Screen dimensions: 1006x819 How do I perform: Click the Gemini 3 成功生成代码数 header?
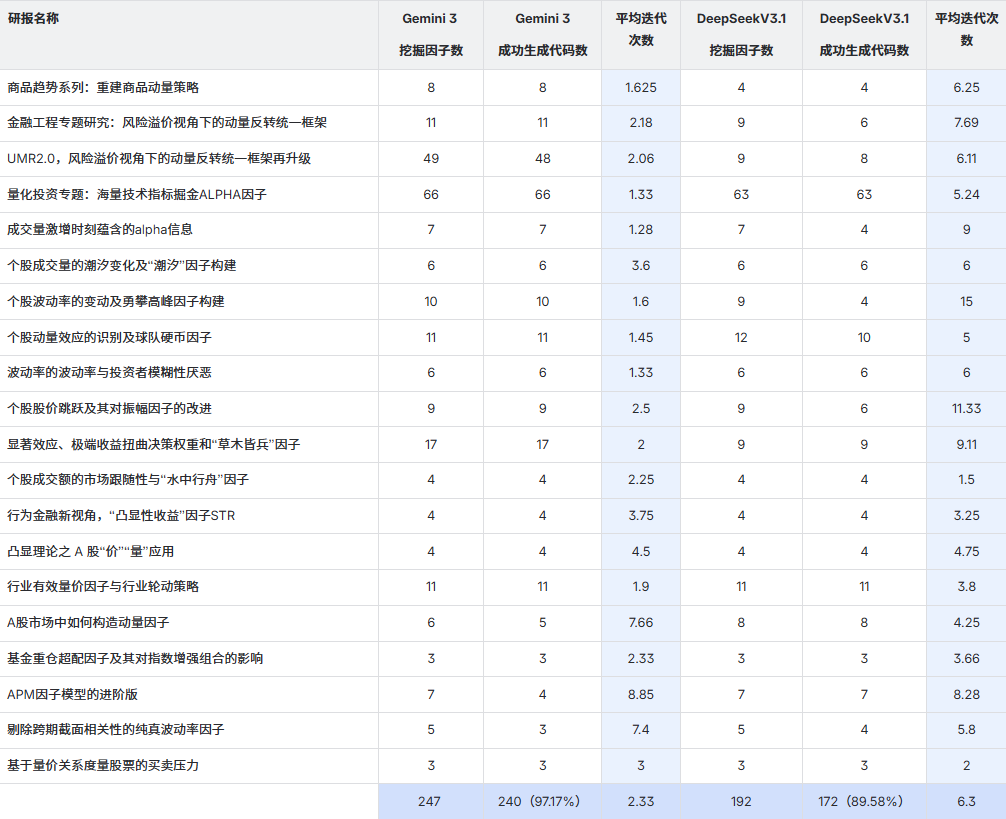coord(542,35)
